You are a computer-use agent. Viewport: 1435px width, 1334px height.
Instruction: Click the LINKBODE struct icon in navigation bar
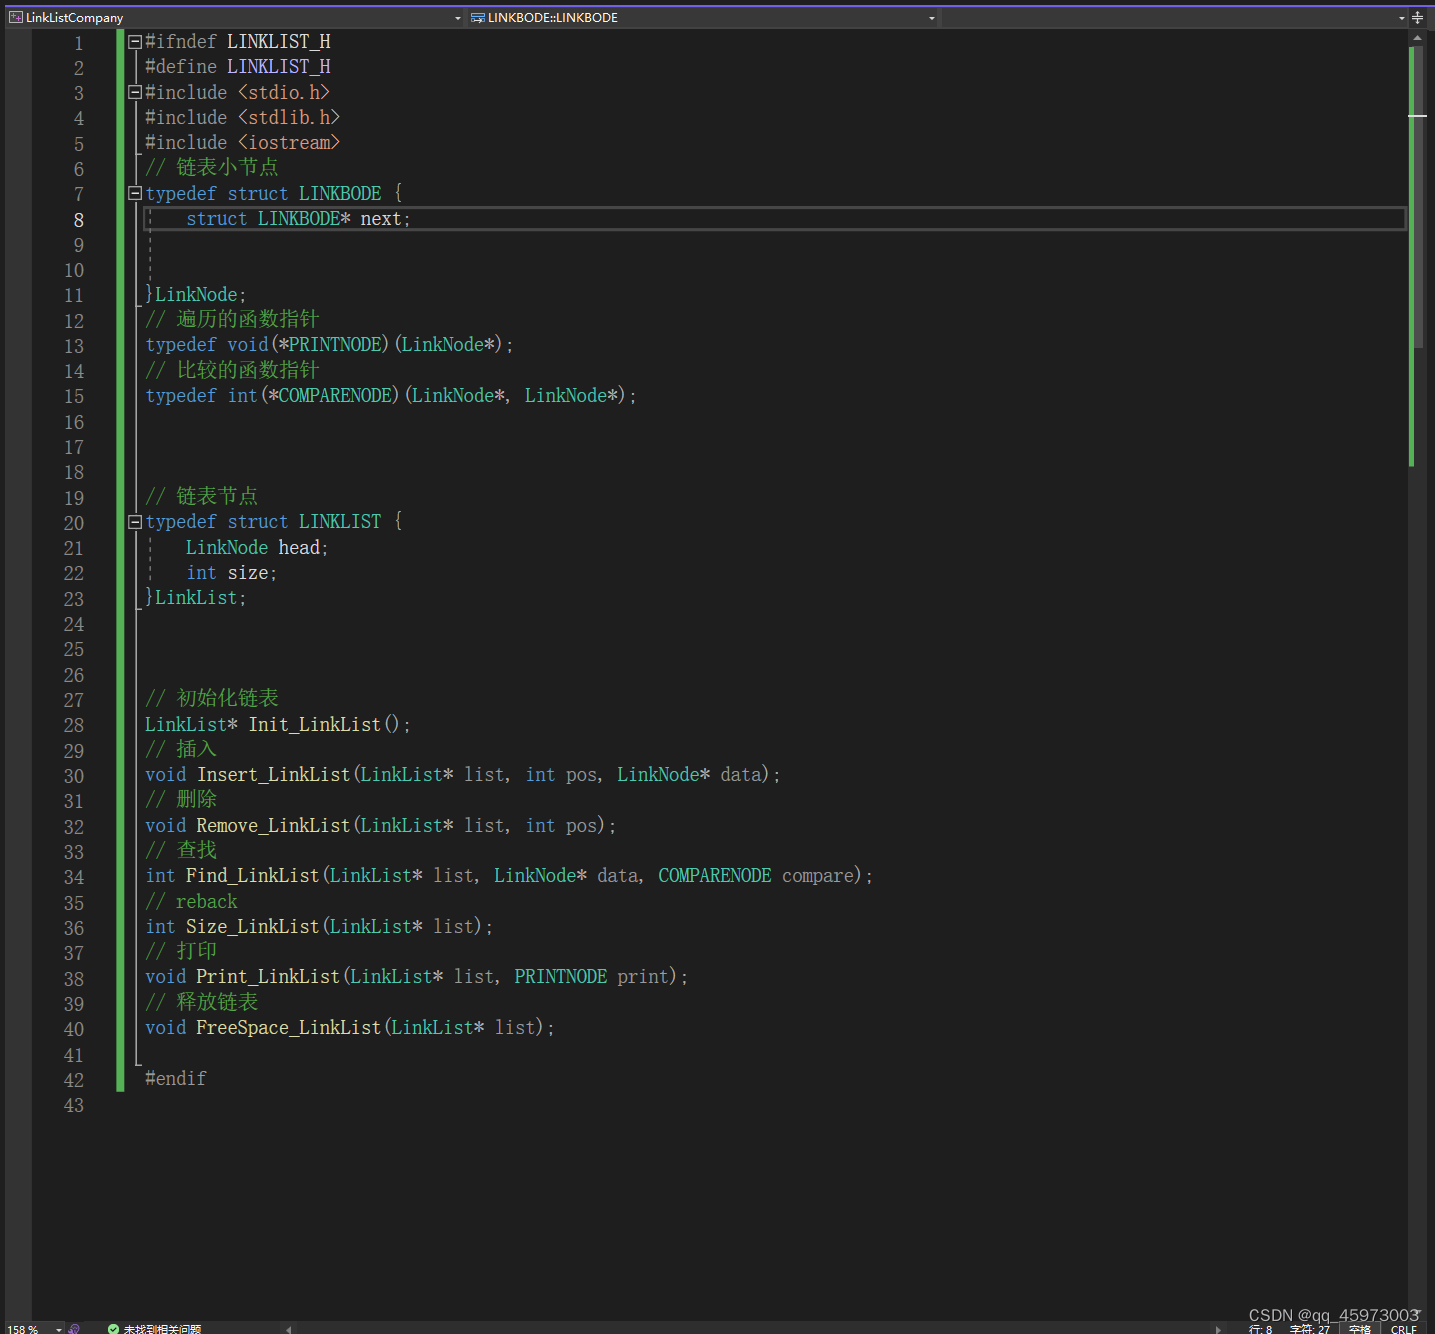point(478,17)
